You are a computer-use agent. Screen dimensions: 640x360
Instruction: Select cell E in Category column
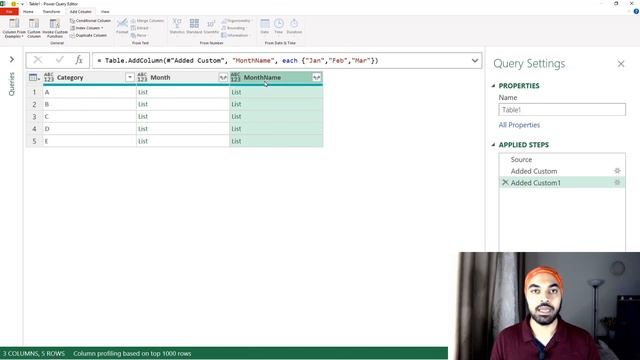89,141
